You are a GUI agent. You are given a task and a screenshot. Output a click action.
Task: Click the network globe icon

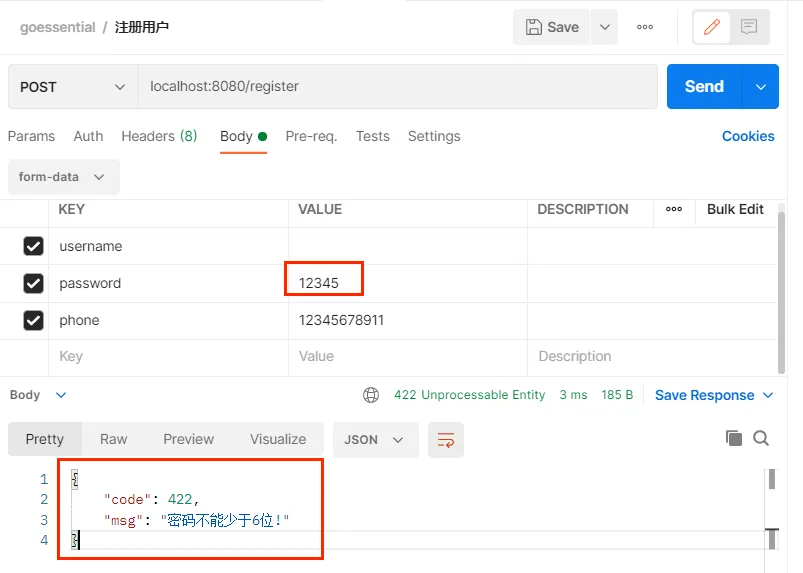(x=371, y=395)
